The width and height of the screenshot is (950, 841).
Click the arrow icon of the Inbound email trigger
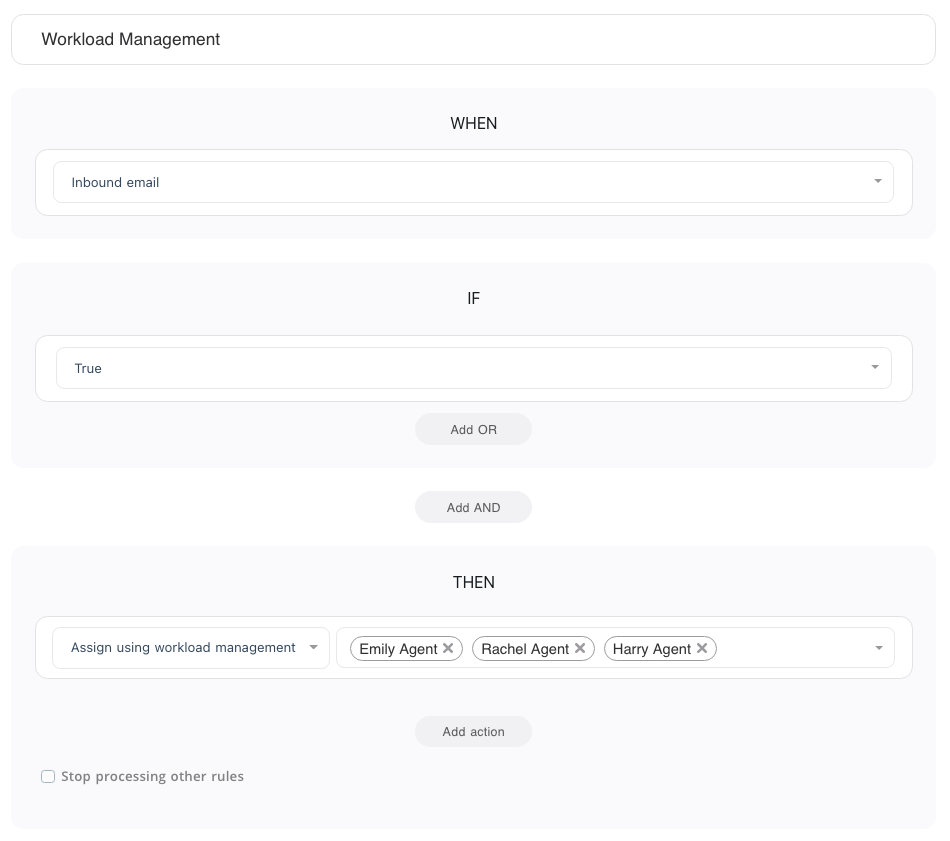pos(877,182)
